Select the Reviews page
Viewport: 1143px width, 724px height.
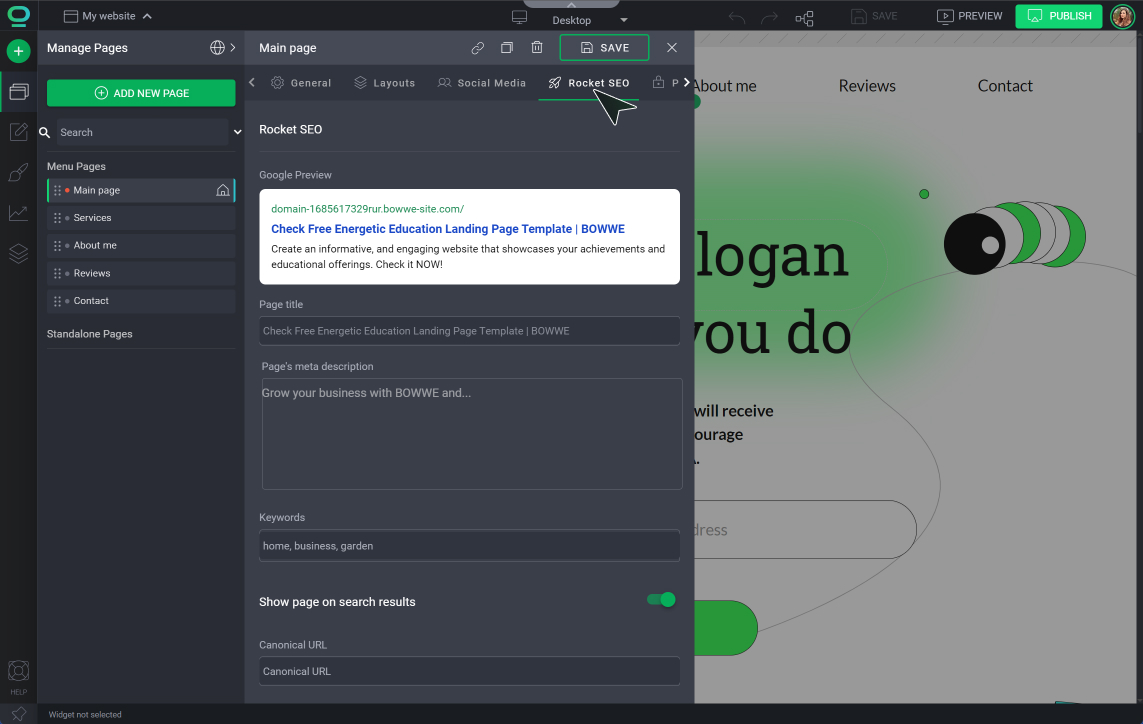click(x=141, y=273)
